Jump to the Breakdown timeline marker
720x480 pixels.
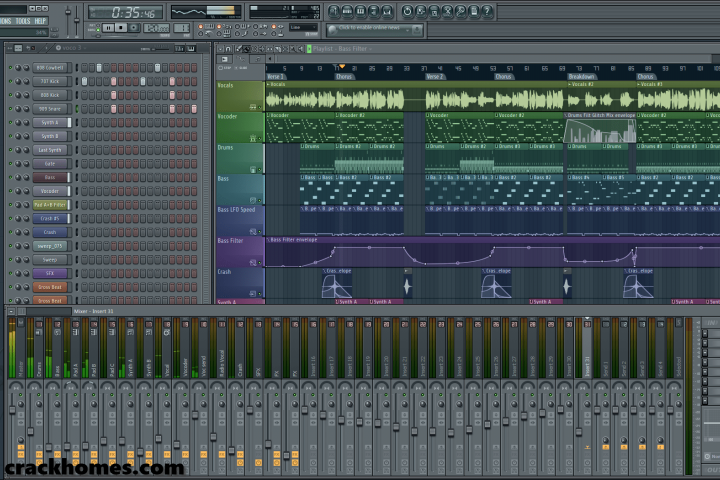pyautogui.click(x=581, y=77)
